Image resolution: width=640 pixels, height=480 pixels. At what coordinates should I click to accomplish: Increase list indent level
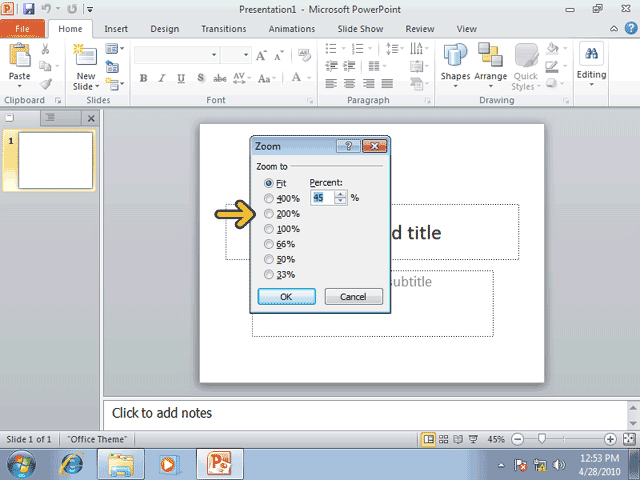350,66
